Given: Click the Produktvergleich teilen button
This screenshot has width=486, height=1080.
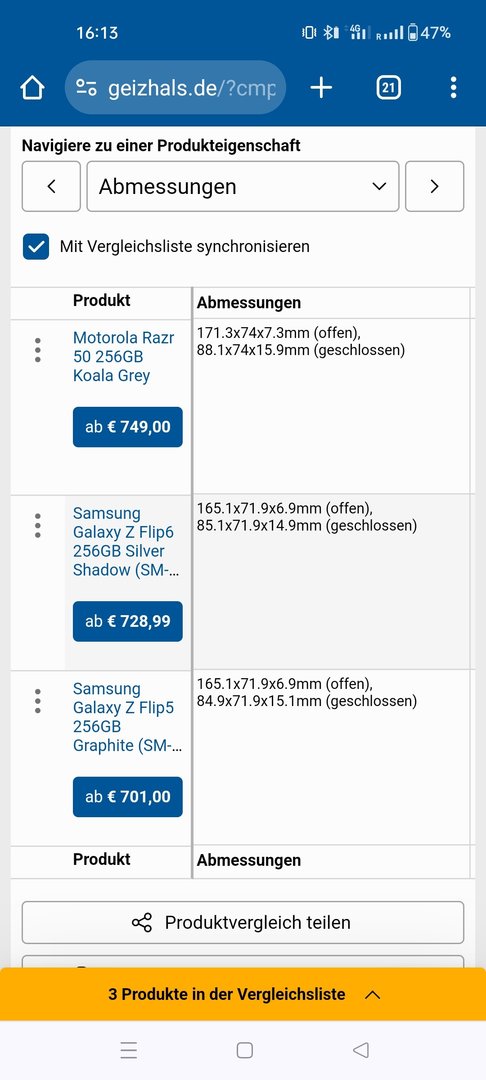Looking at the screenshot, I should [243, 922].
